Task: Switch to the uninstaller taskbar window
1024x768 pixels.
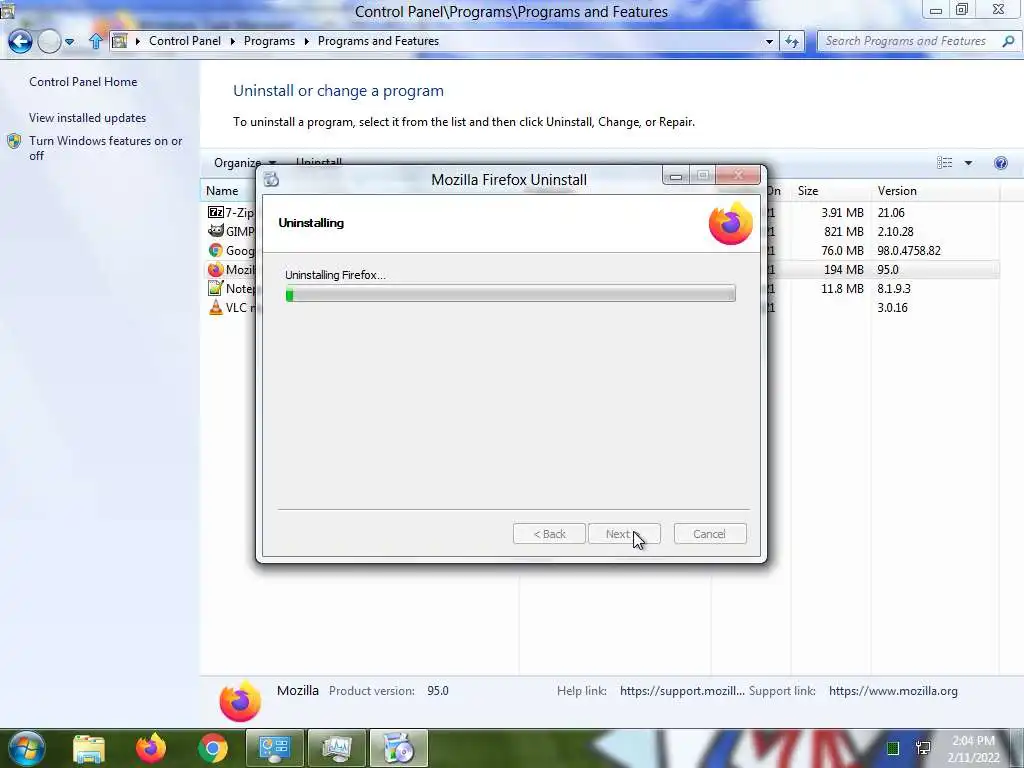Action: [399, 748]
